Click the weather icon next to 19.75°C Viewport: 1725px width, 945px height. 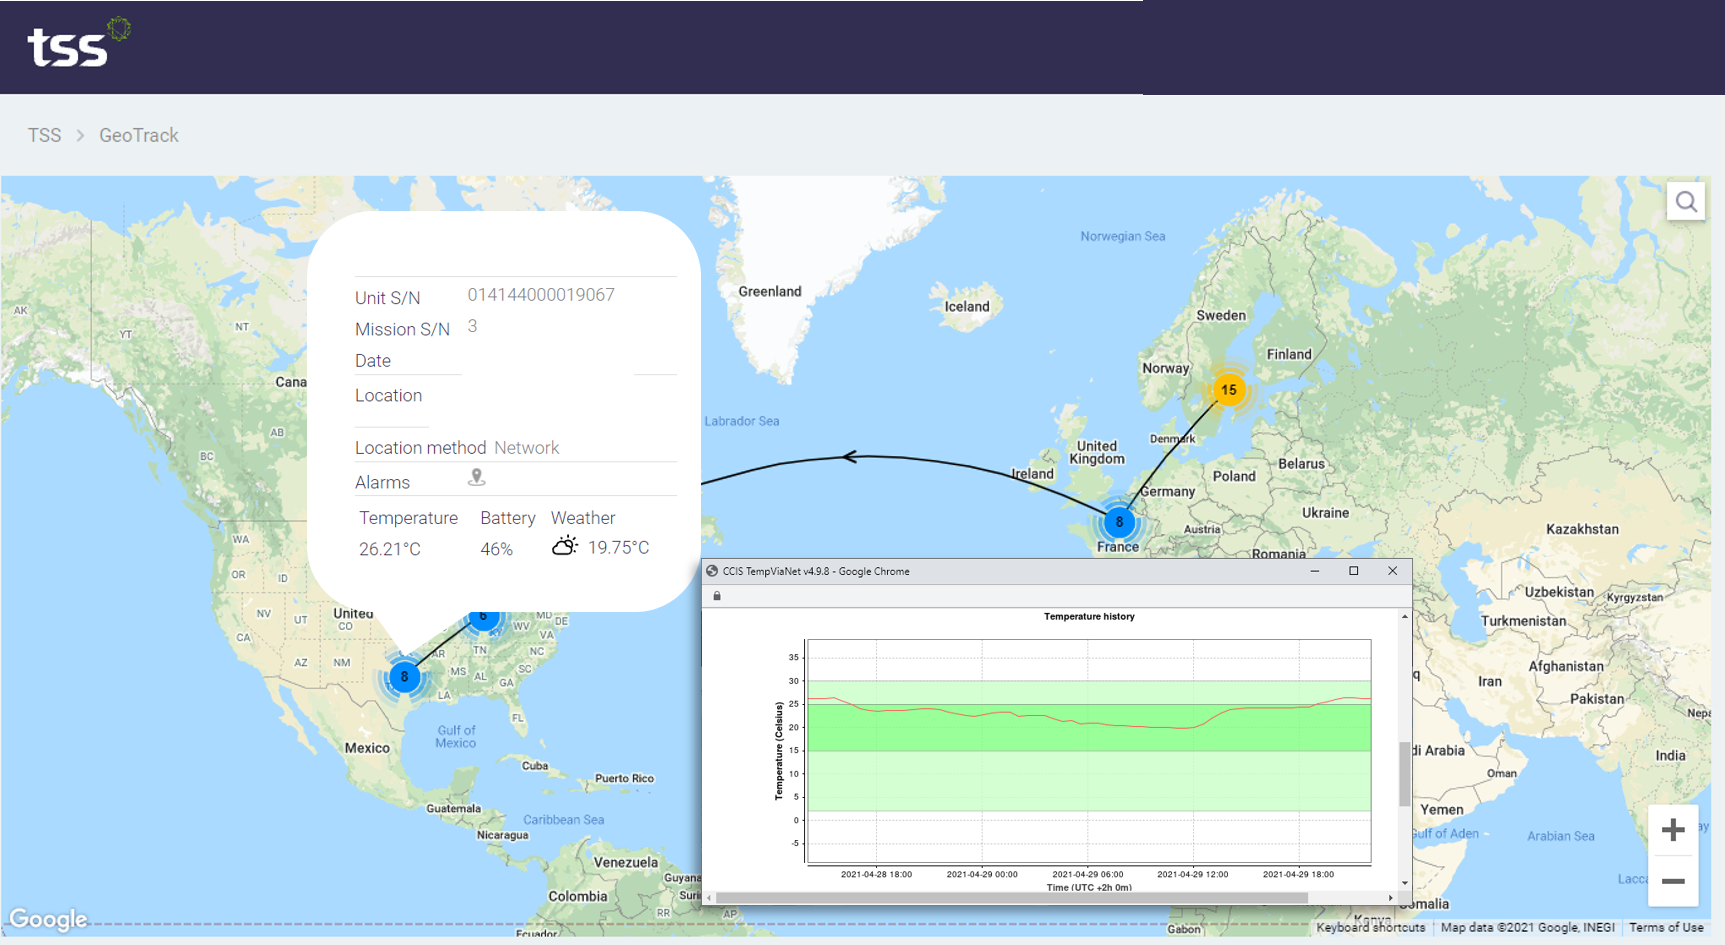point(564,546)
